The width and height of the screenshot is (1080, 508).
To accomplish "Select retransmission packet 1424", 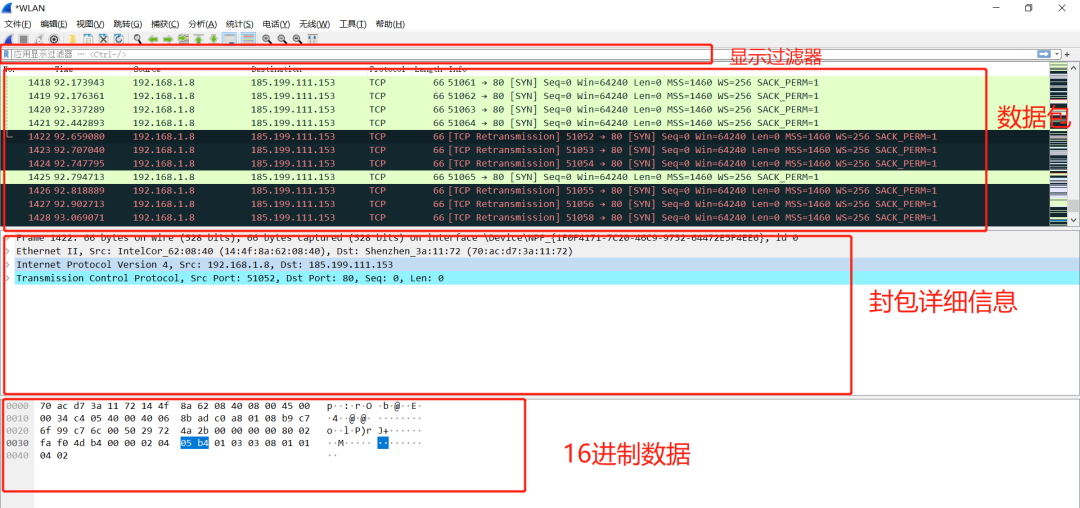I will point(523,163).
